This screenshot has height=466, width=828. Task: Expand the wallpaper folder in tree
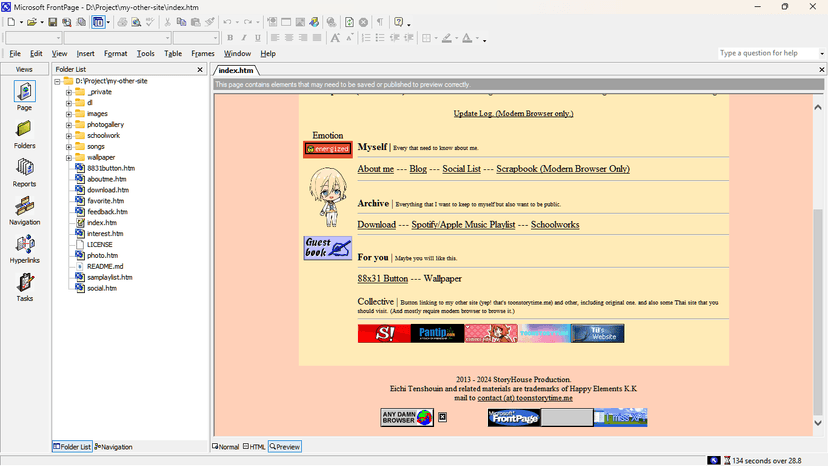click(x=69, y=157)
